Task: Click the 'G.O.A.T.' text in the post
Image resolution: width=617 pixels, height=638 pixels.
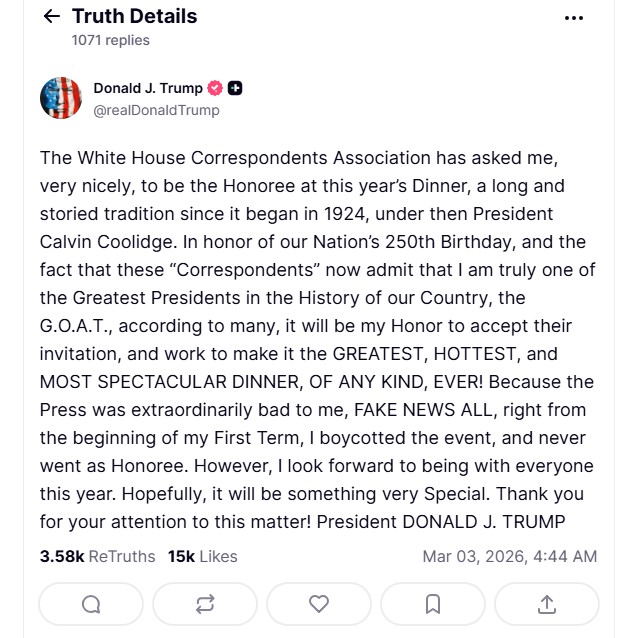Action: pyautogui.click(x=81, y=326)
